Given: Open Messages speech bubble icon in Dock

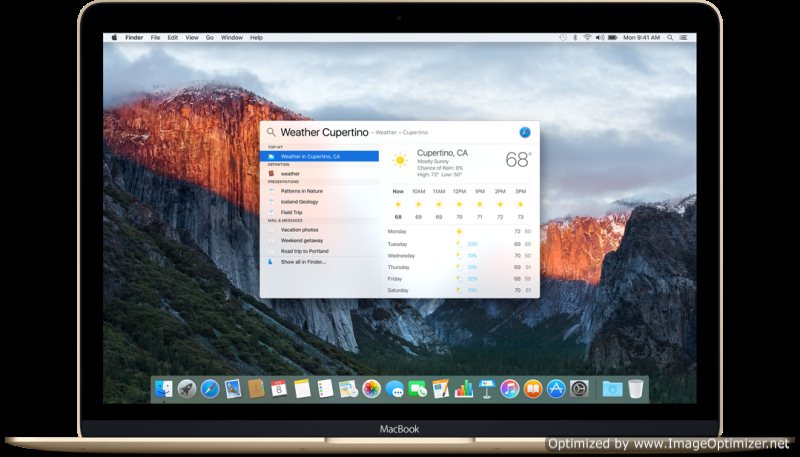Looking at the screenshot, I should point(394,389).
